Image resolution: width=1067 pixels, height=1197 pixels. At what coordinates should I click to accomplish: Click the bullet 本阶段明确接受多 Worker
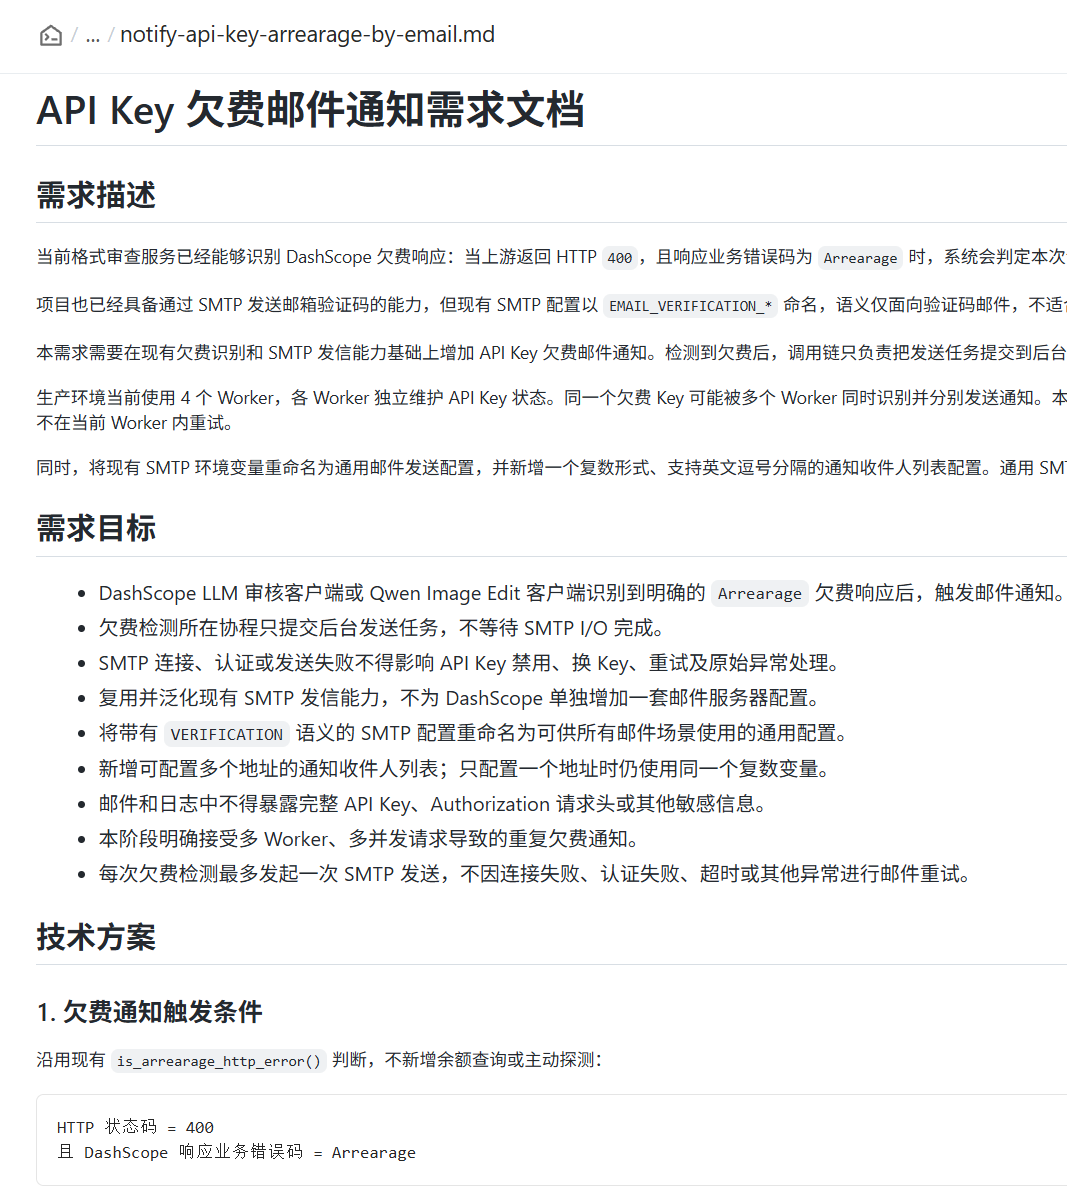(x=370, y=839)
